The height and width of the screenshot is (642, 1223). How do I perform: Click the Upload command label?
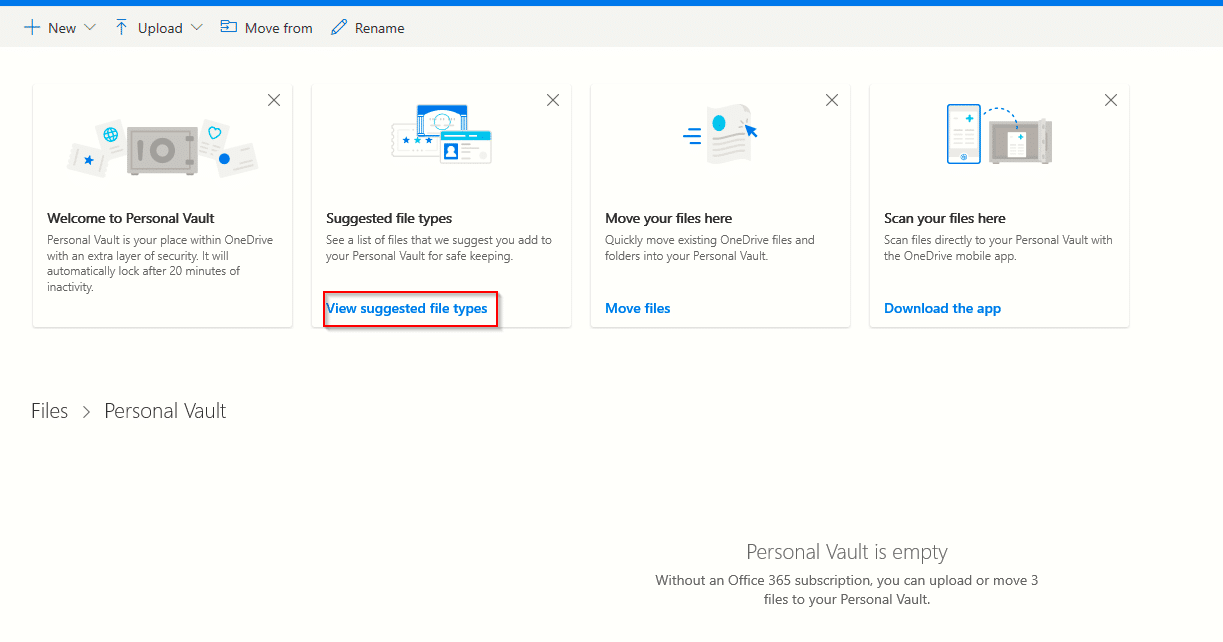[x=160, y=28]
